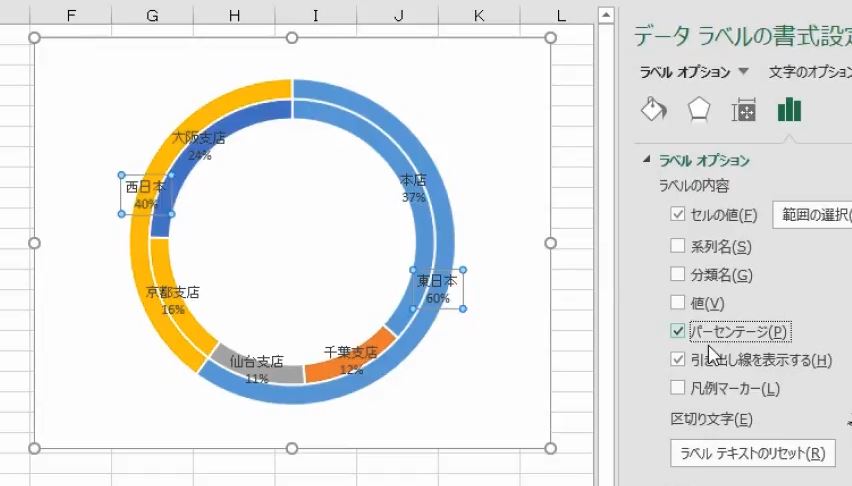Select the 東日本 60% data label
The height and width of the screenshot is (486, 852).
pyautogui.click(x=437, y=289)
